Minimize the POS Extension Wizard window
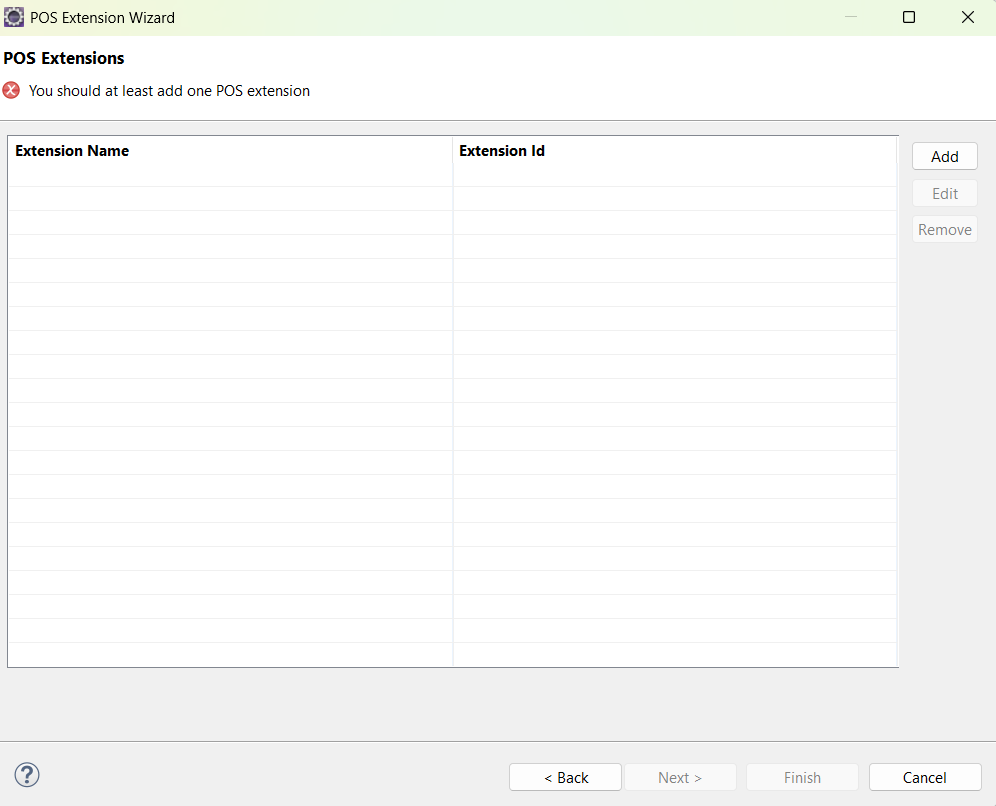This screenshot has width=996, height=806. click(x=850, y=17)
